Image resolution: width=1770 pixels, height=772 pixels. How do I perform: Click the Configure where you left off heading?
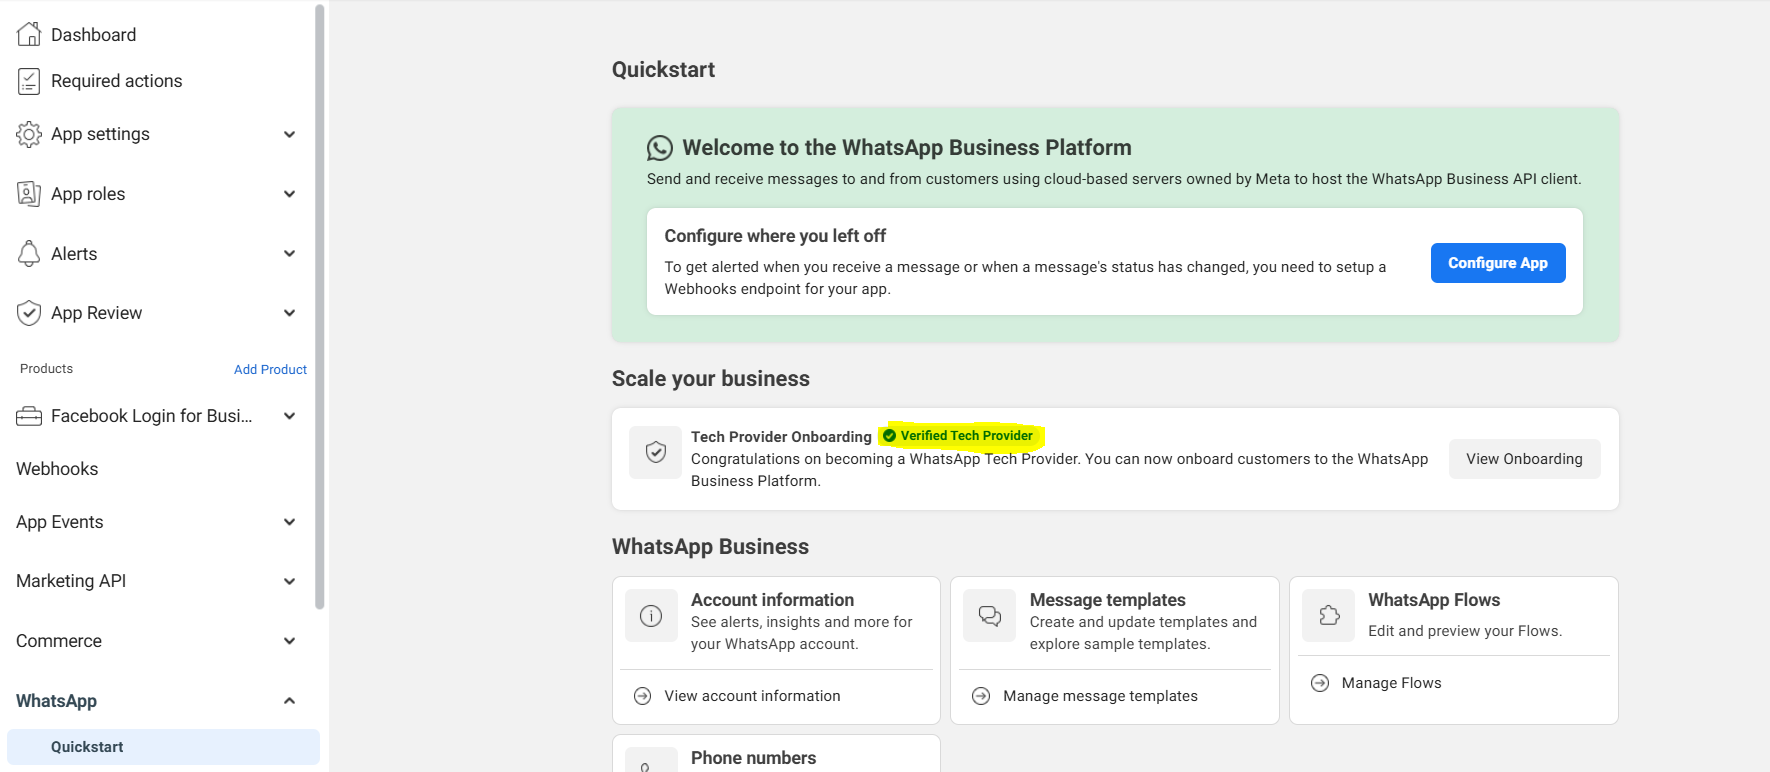click(x=775, y=236)
